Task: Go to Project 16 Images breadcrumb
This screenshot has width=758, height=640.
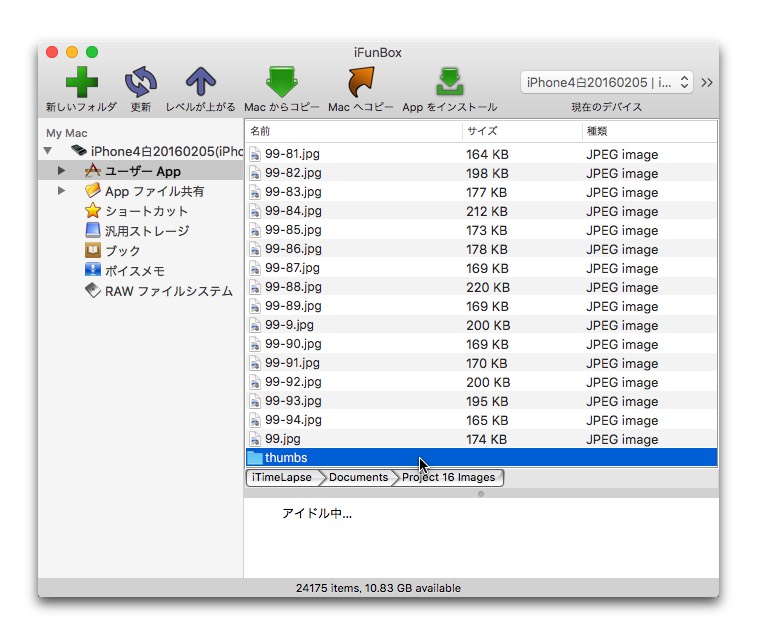Action: pos(449,477)
